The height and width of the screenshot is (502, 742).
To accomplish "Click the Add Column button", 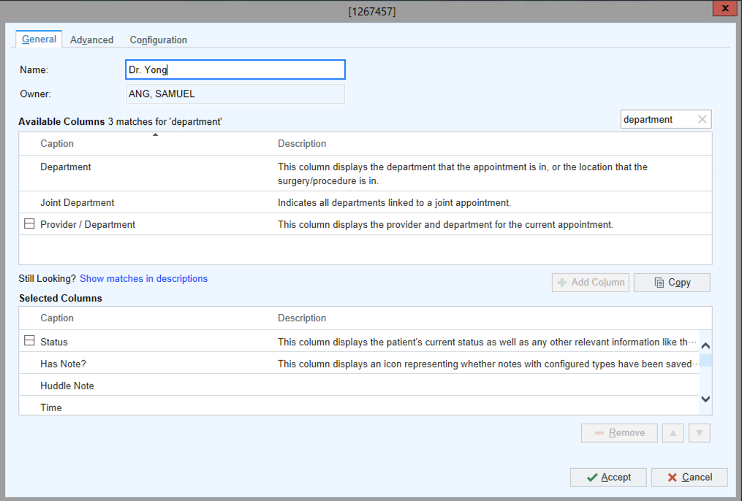I will tap(591, 282).
